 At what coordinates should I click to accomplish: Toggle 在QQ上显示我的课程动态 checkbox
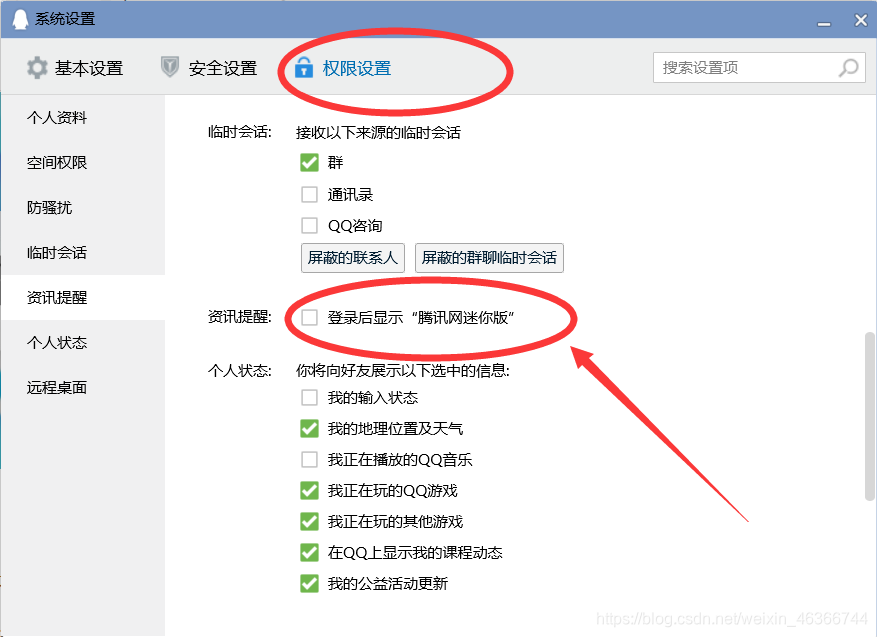click(x=309, y=553)
